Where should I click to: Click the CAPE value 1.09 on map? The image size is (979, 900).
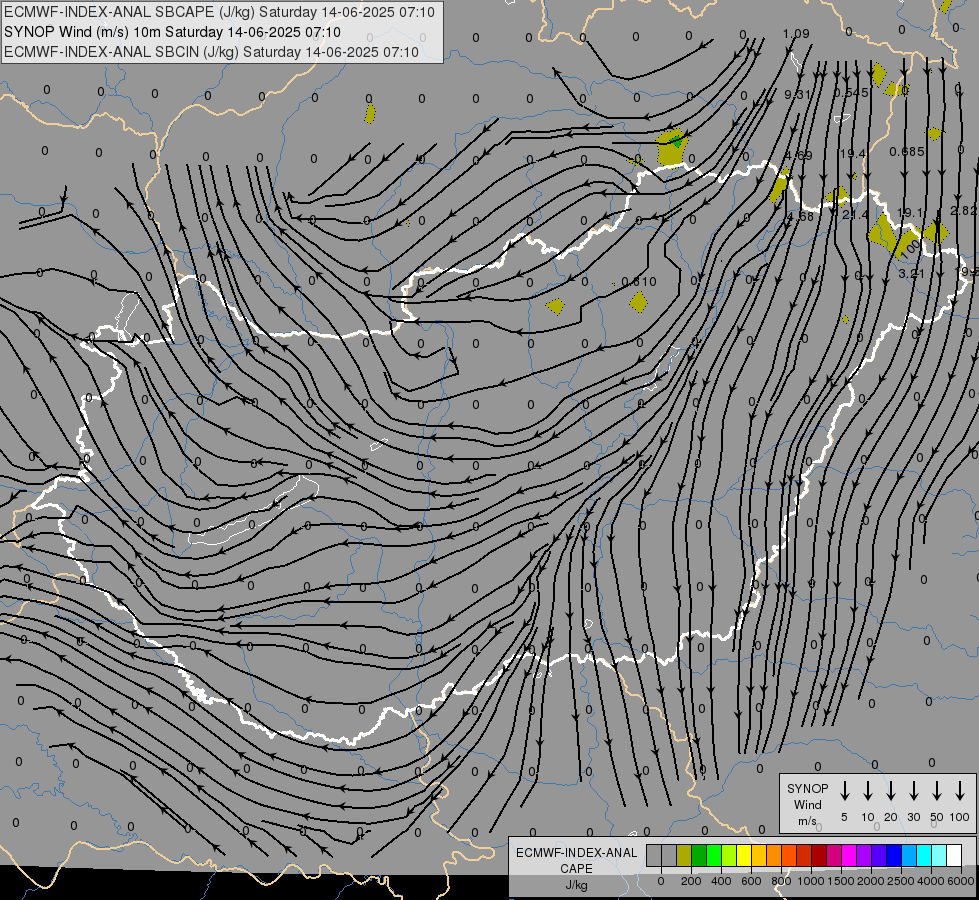[x=796, y=34]
